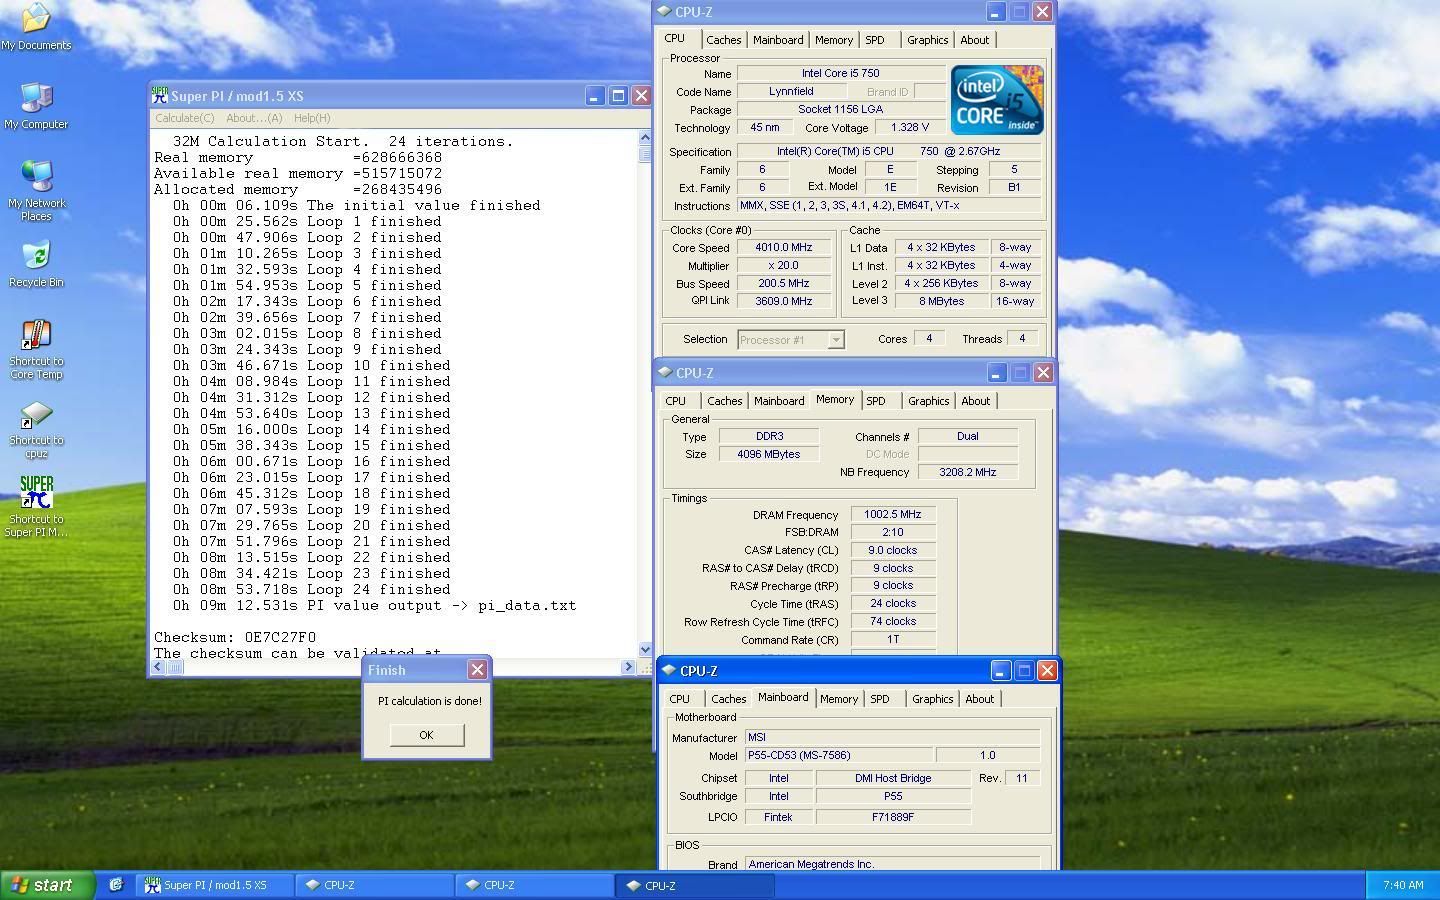The height and width of the screenshot is (900, 1440).
Task: Click the memory size value 4096 MBytes
Action: [769, 454]
